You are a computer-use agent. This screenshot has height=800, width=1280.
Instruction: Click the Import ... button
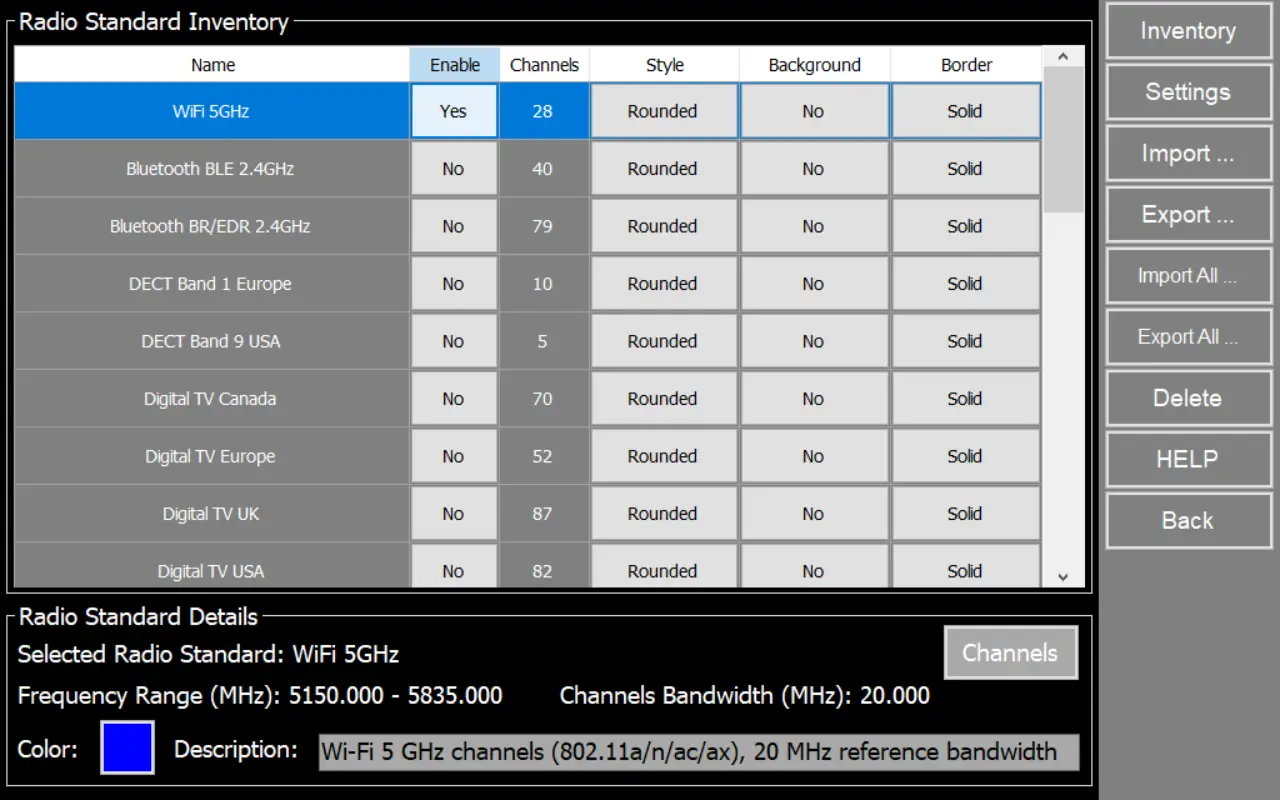coord(1188,154)
